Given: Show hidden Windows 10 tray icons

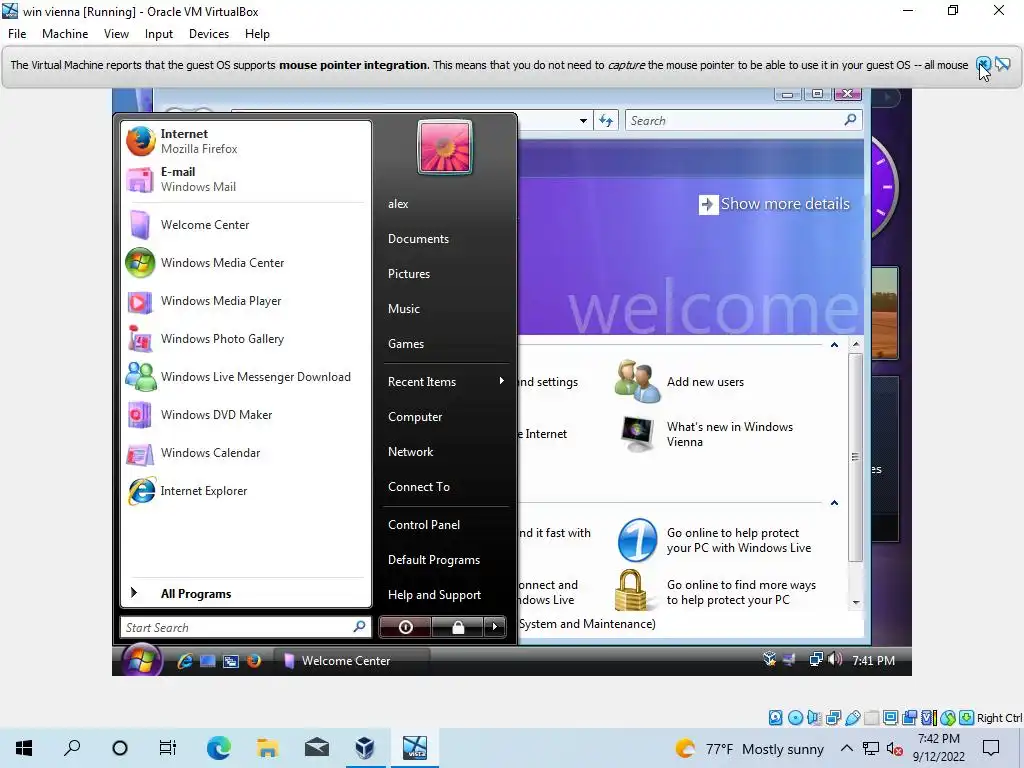Looking at the screenshot, I should click(846, 748).
